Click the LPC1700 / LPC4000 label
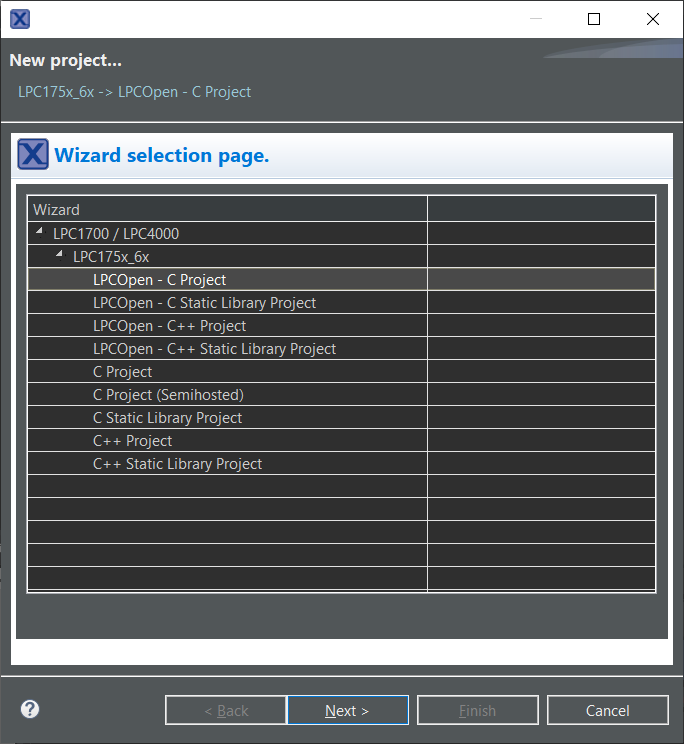Screen dimensions: 684x744 (x=116, y=233)
